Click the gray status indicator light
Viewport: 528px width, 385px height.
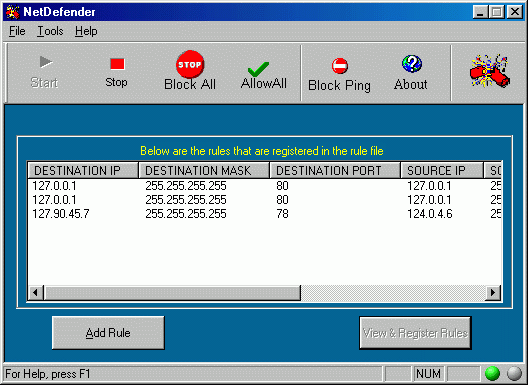tap(514, 373)
